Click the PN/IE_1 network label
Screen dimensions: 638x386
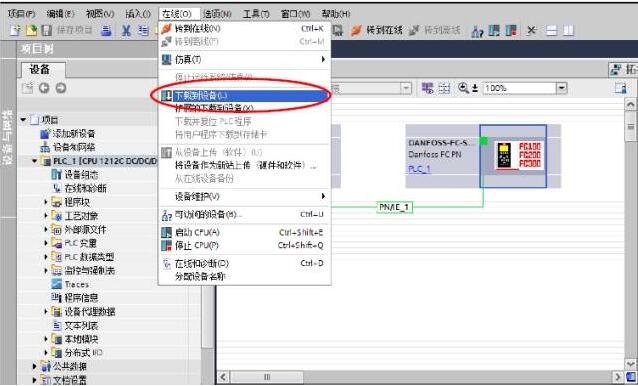coord(394,207)
